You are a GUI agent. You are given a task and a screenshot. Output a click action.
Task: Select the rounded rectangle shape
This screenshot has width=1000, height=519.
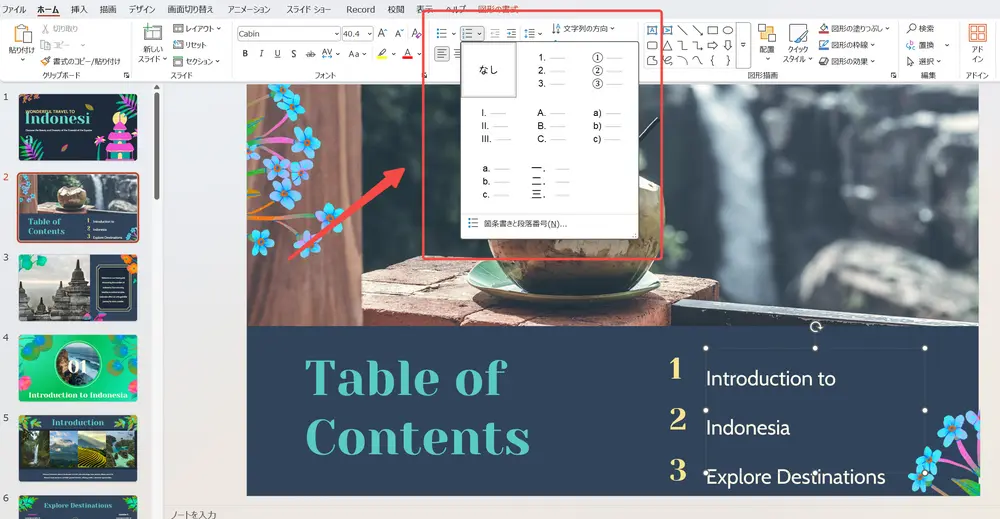pyautogui.click(x=652, y=45)
